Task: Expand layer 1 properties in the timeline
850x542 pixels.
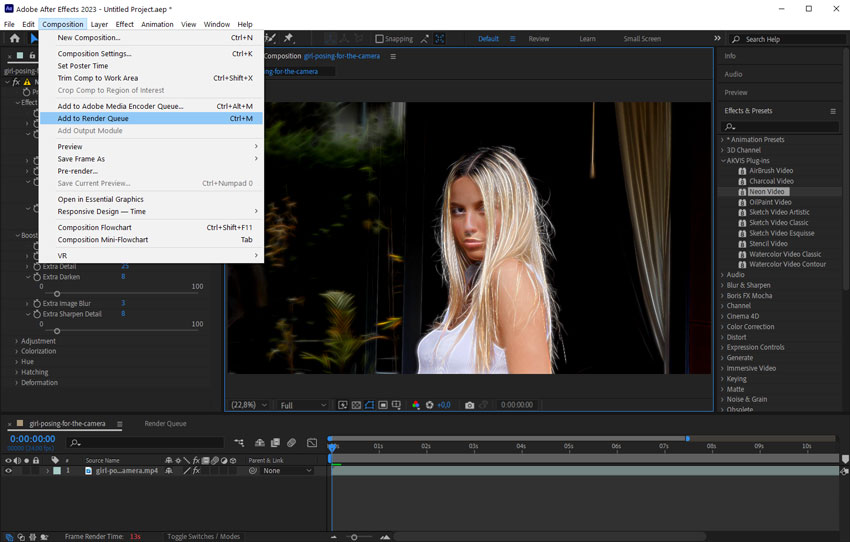Action: tap(48, 471)
